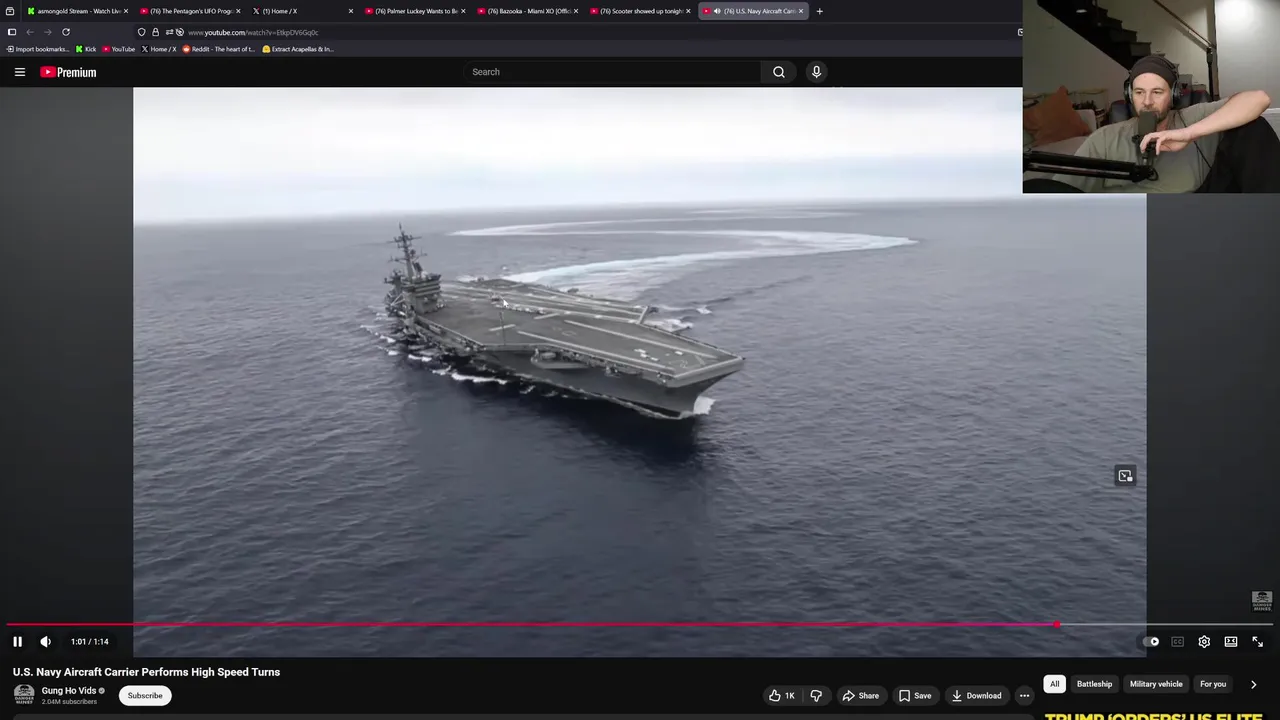
Task: Select the Battleship filter chip
Action: [x=1094, y=684]
